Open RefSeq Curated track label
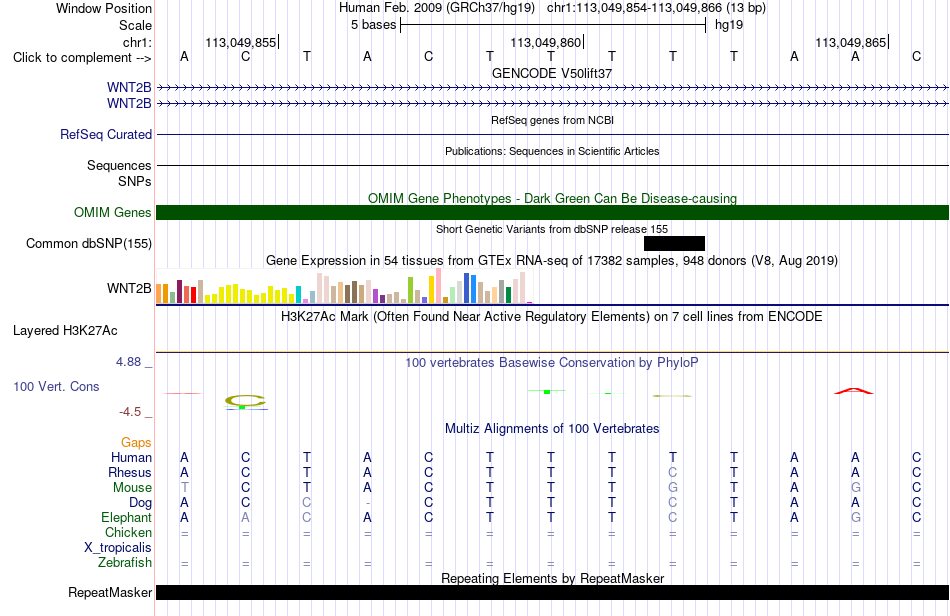Image resolution: width=950 pixels, height=616 pixels. coord(106,134)
